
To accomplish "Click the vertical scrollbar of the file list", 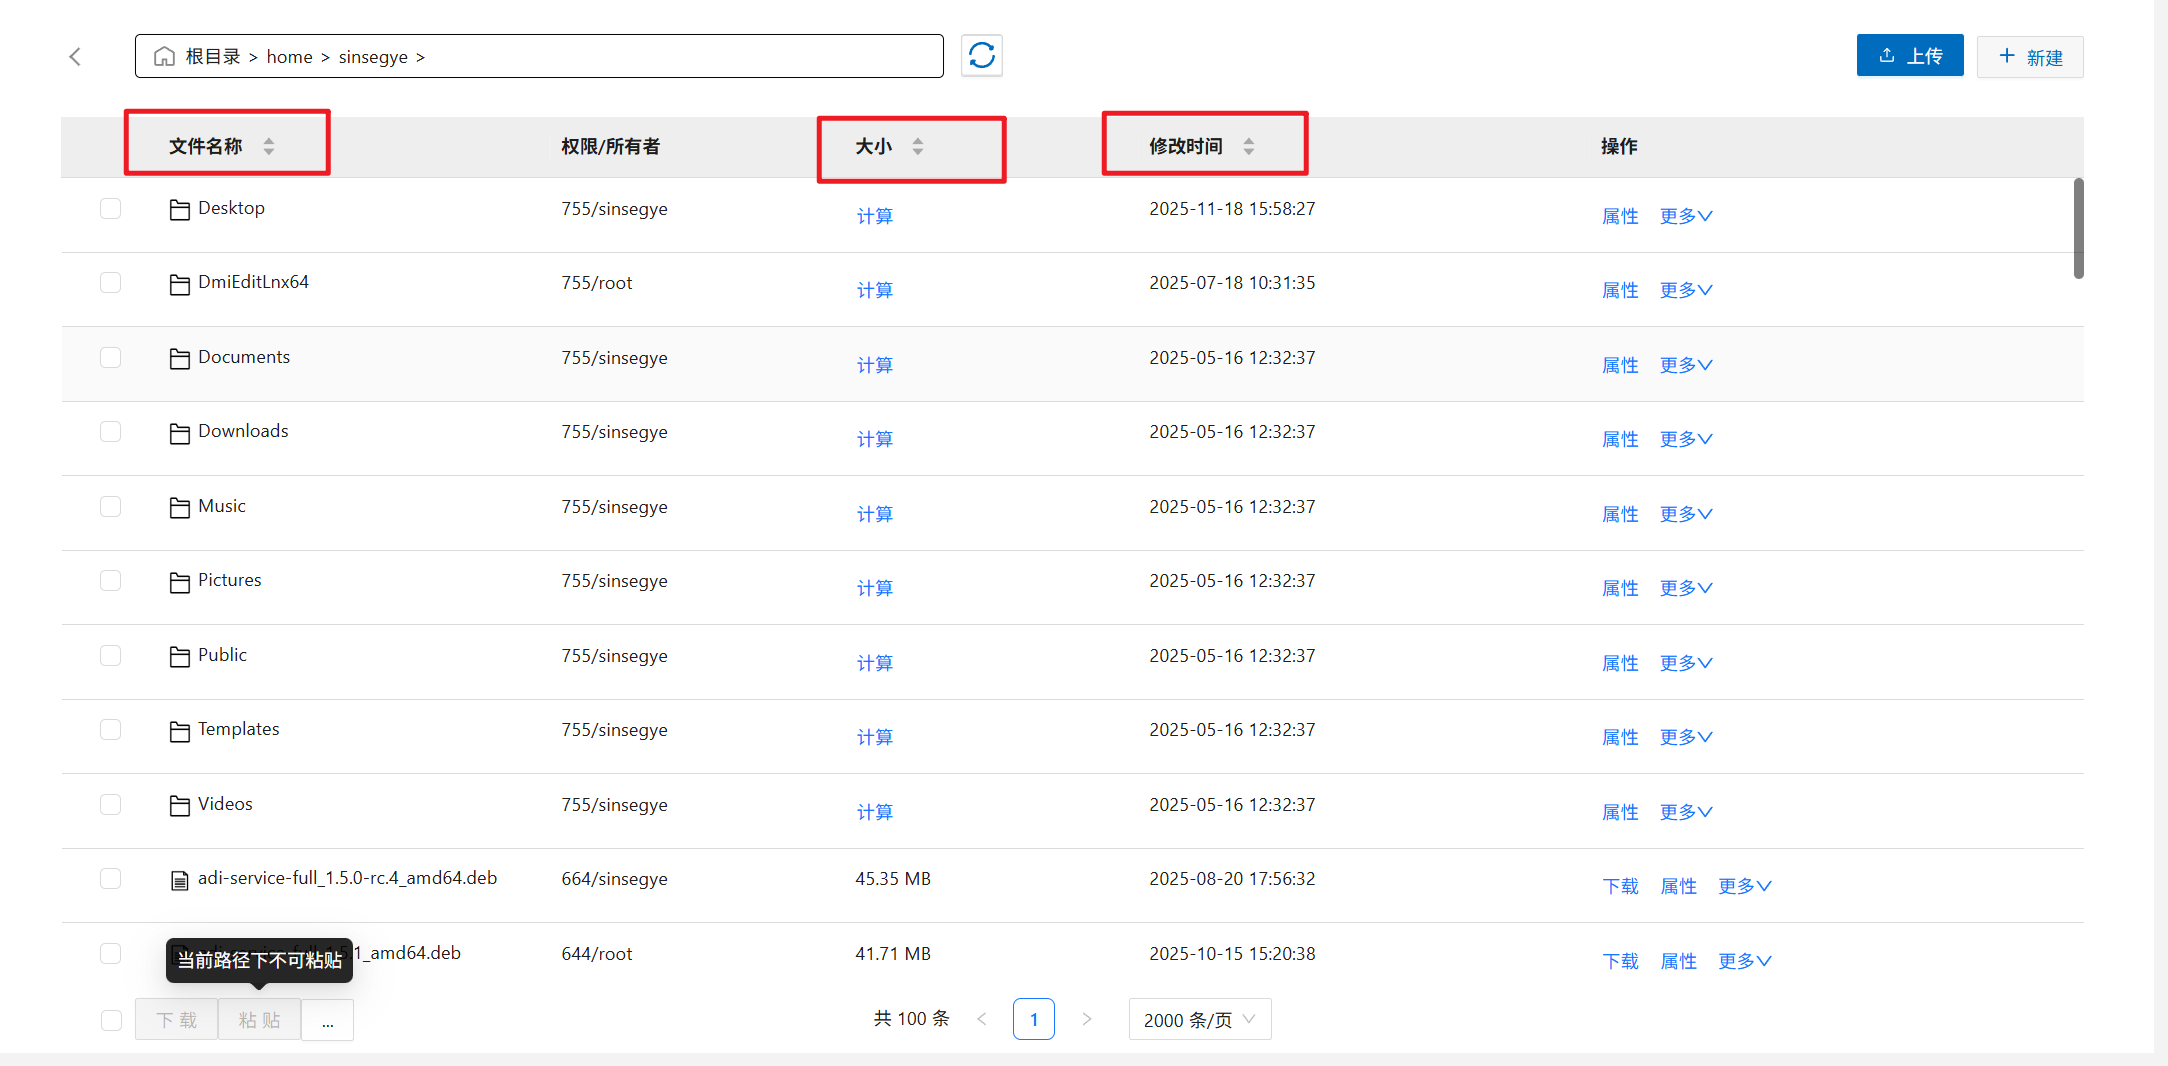I will [2078, 230].
